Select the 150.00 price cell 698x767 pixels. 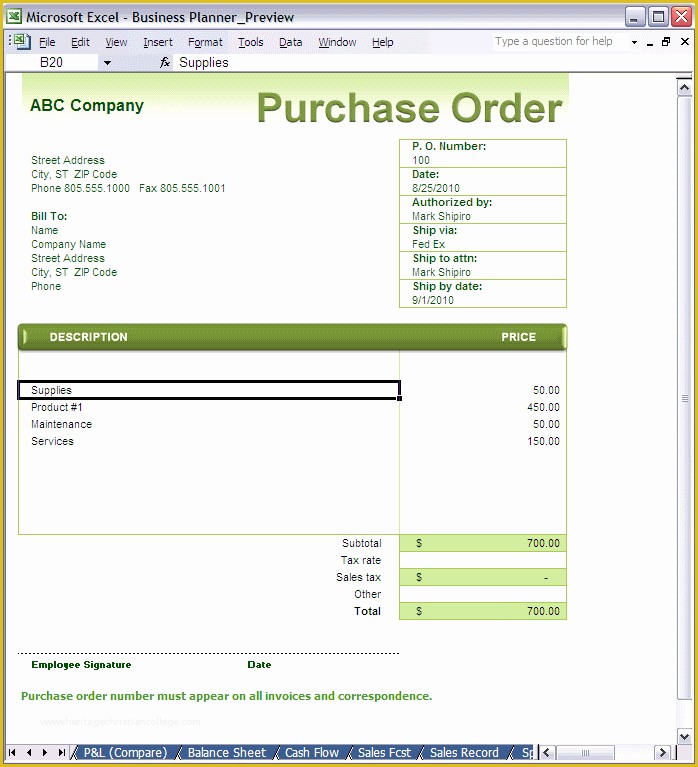tap(483, 441)
